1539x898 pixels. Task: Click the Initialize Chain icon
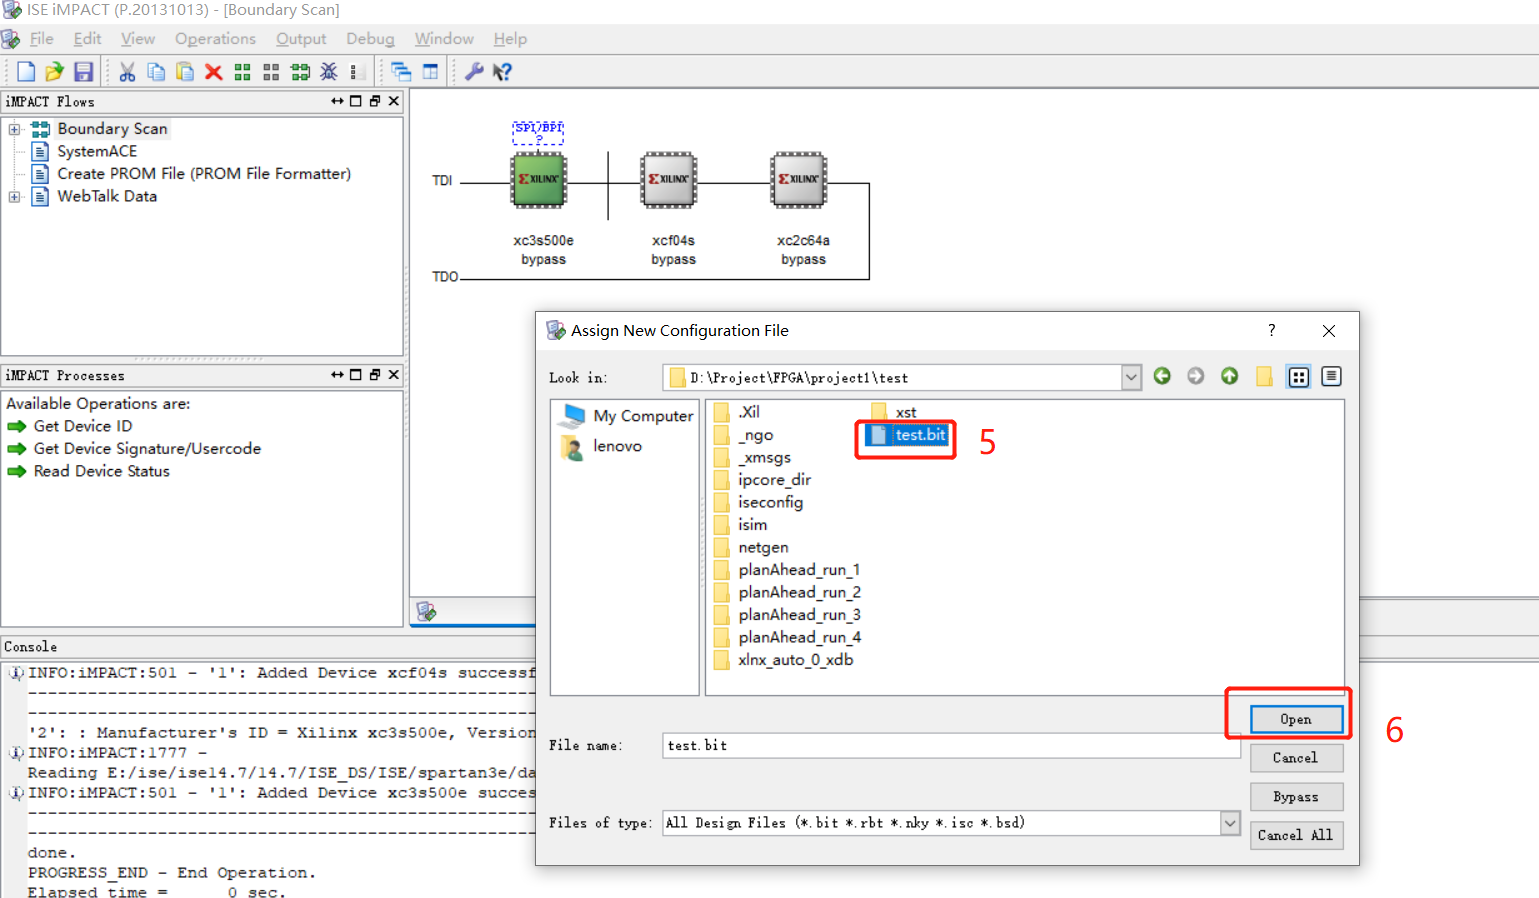click(300, 72)
